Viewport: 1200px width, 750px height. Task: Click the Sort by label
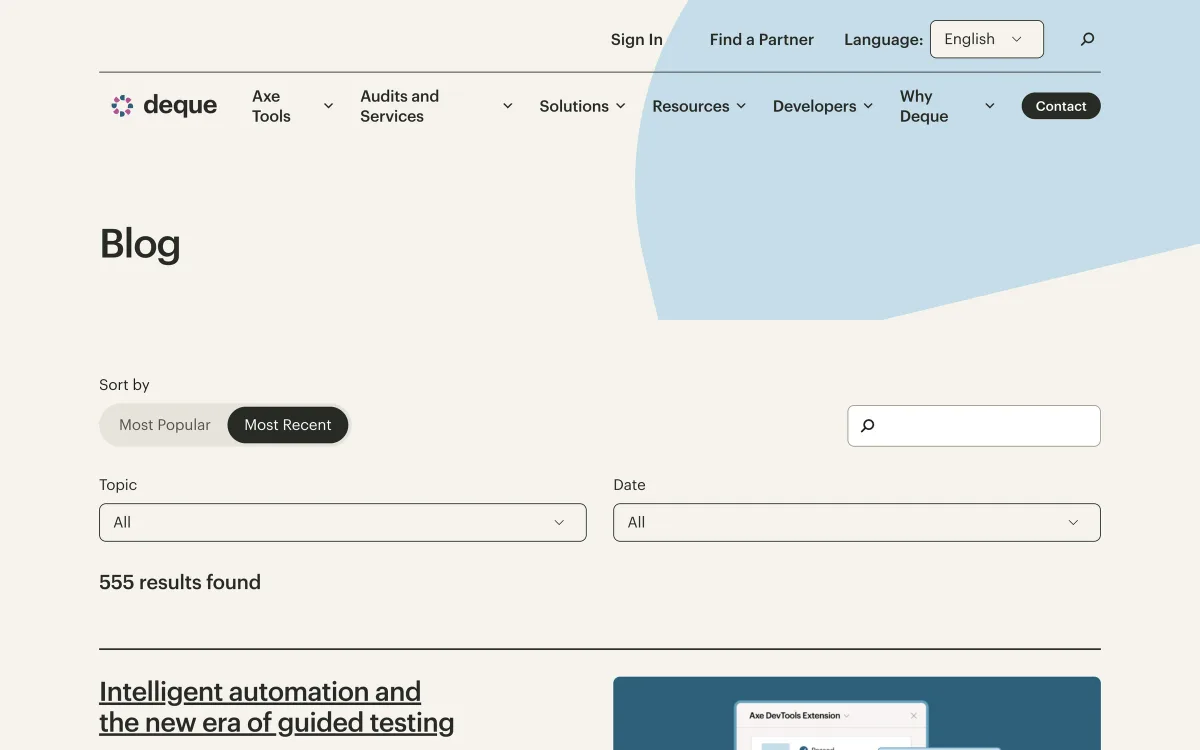pos(124,385)
